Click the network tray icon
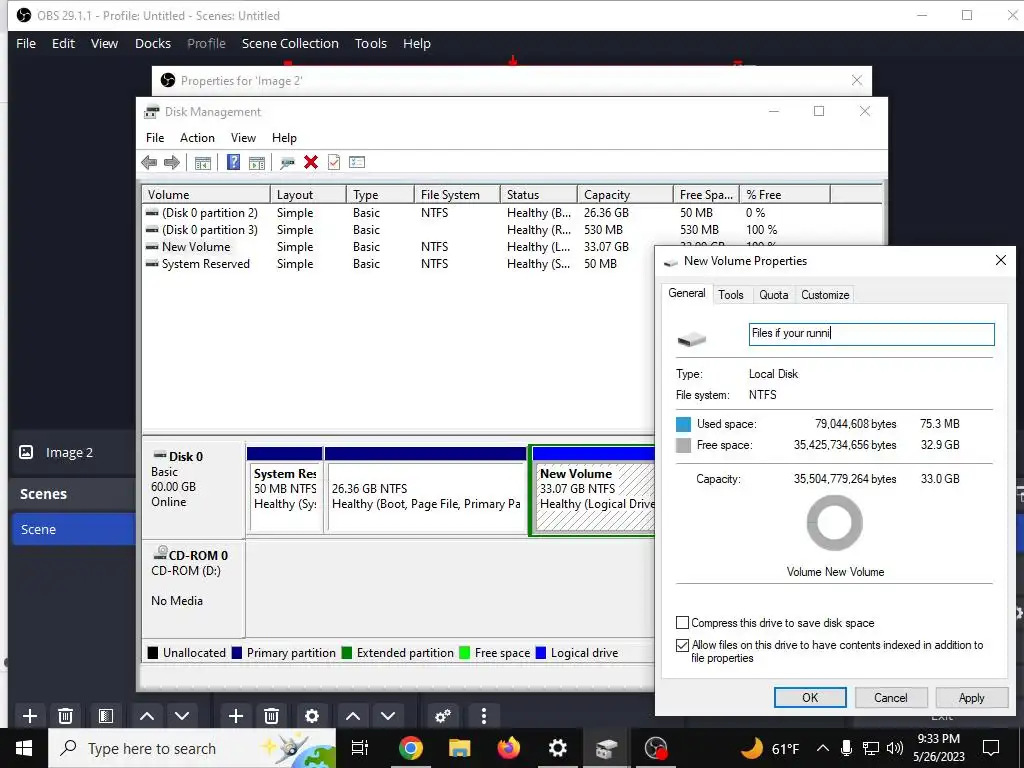Screen dimensions: 1024x768 (x=871, y=748)
